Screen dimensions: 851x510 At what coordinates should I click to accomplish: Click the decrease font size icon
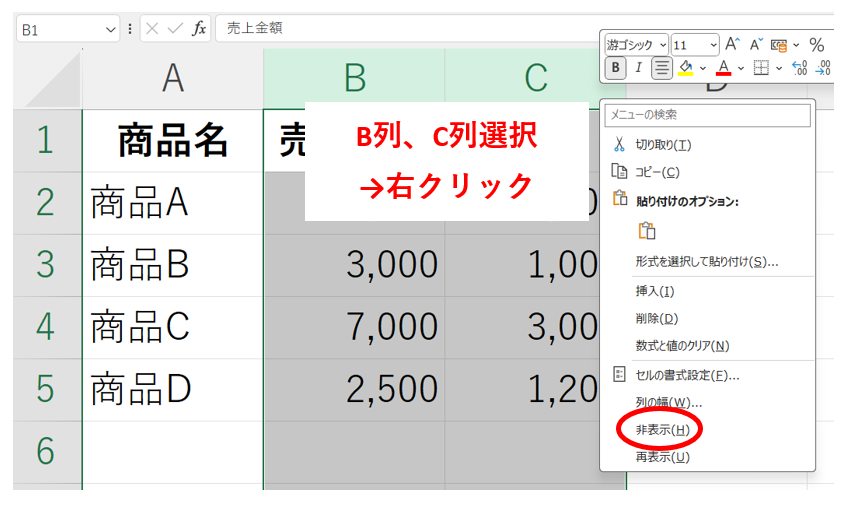coord(757,45)
